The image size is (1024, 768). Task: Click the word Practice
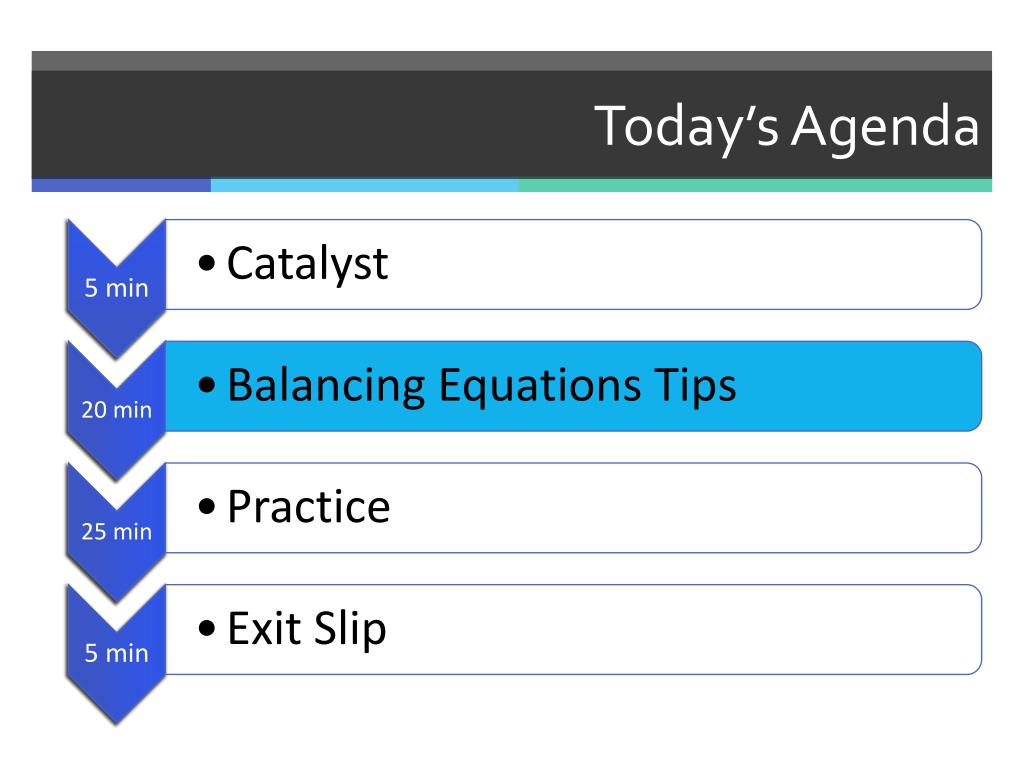[x=309, y=507]
